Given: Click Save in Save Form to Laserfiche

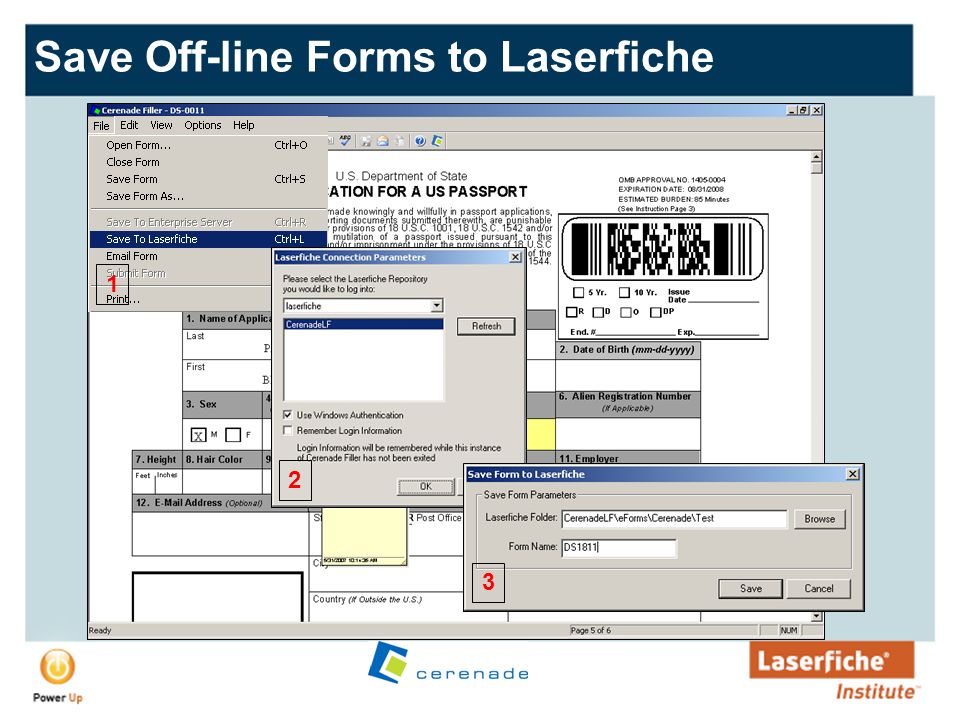Looking at the screenshot, I should tap(751, 589).
